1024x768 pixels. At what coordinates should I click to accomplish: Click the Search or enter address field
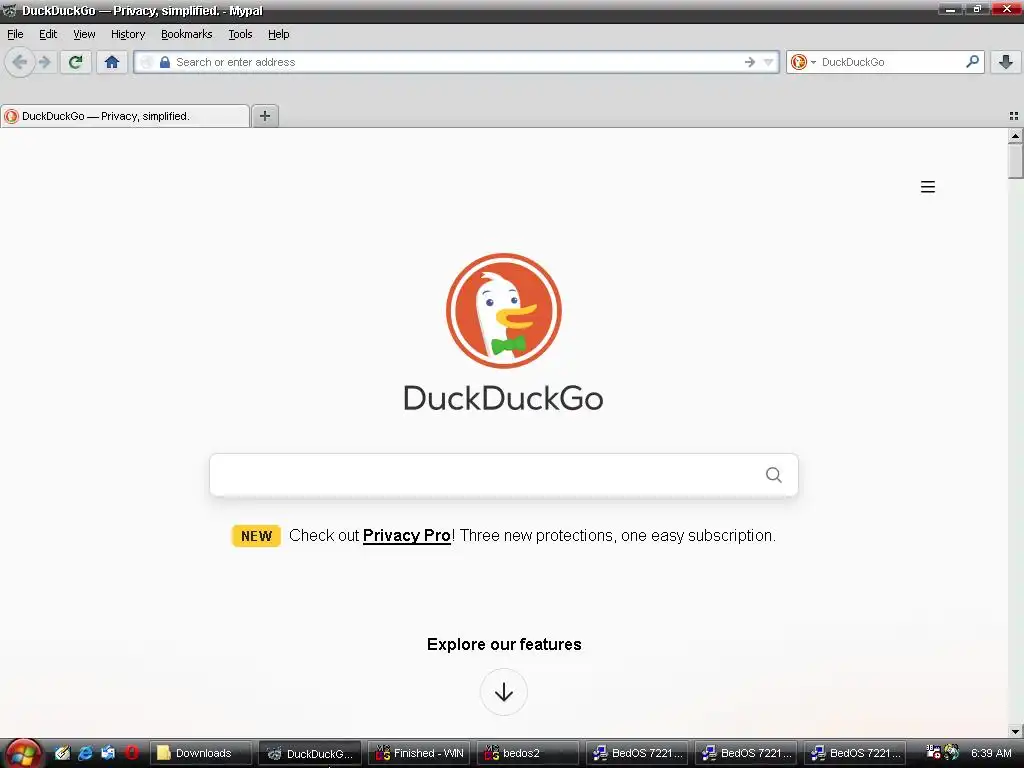pyautogui.click(x=455, y=62)
